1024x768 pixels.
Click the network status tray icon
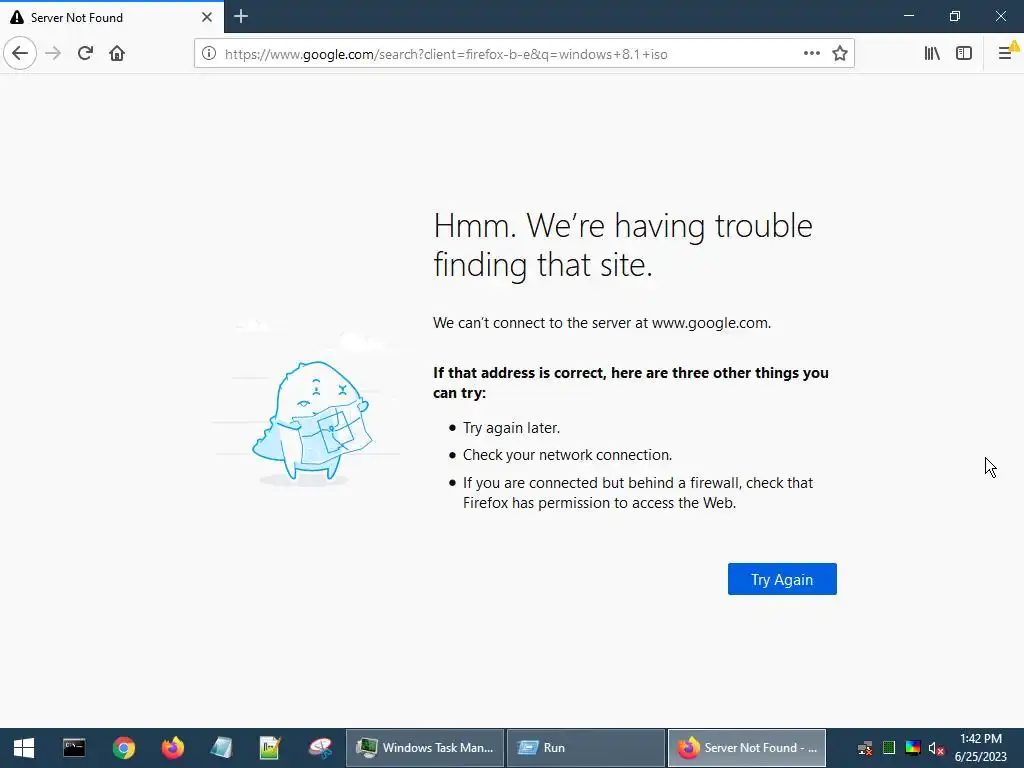click(x=865, y=748)
